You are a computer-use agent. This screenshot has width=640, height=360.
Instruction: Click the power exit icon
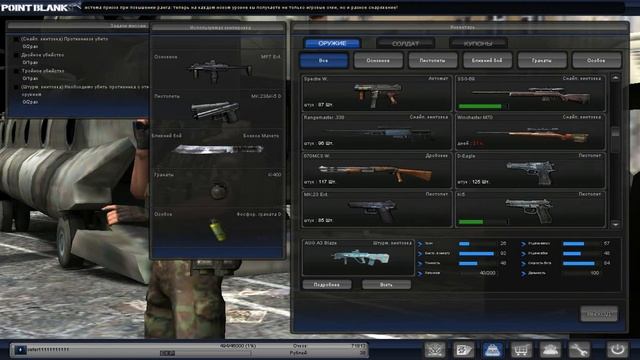pyautogui.click(x=618, y=350)
